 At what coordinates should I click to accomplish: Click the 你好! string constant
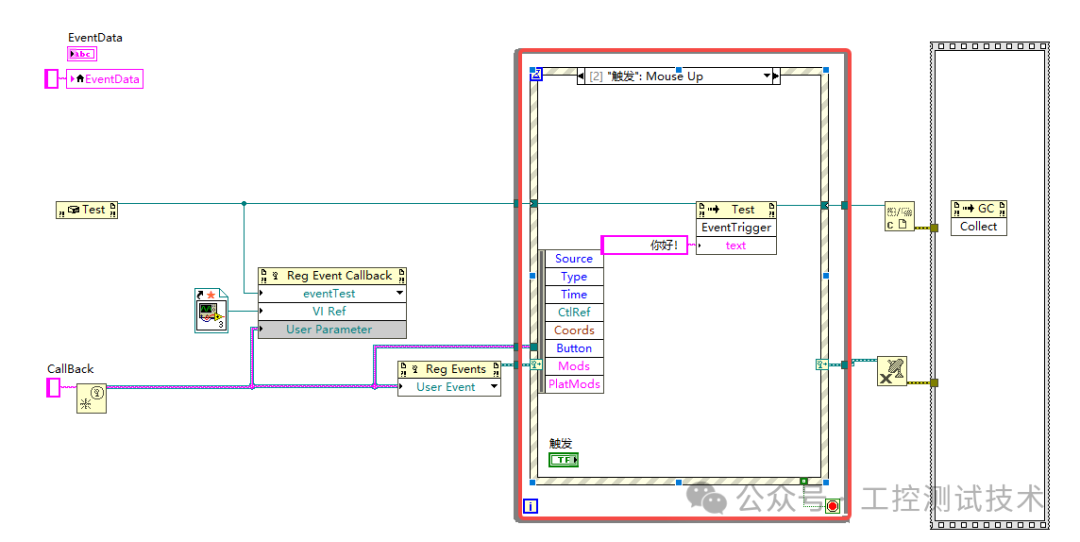645,245
